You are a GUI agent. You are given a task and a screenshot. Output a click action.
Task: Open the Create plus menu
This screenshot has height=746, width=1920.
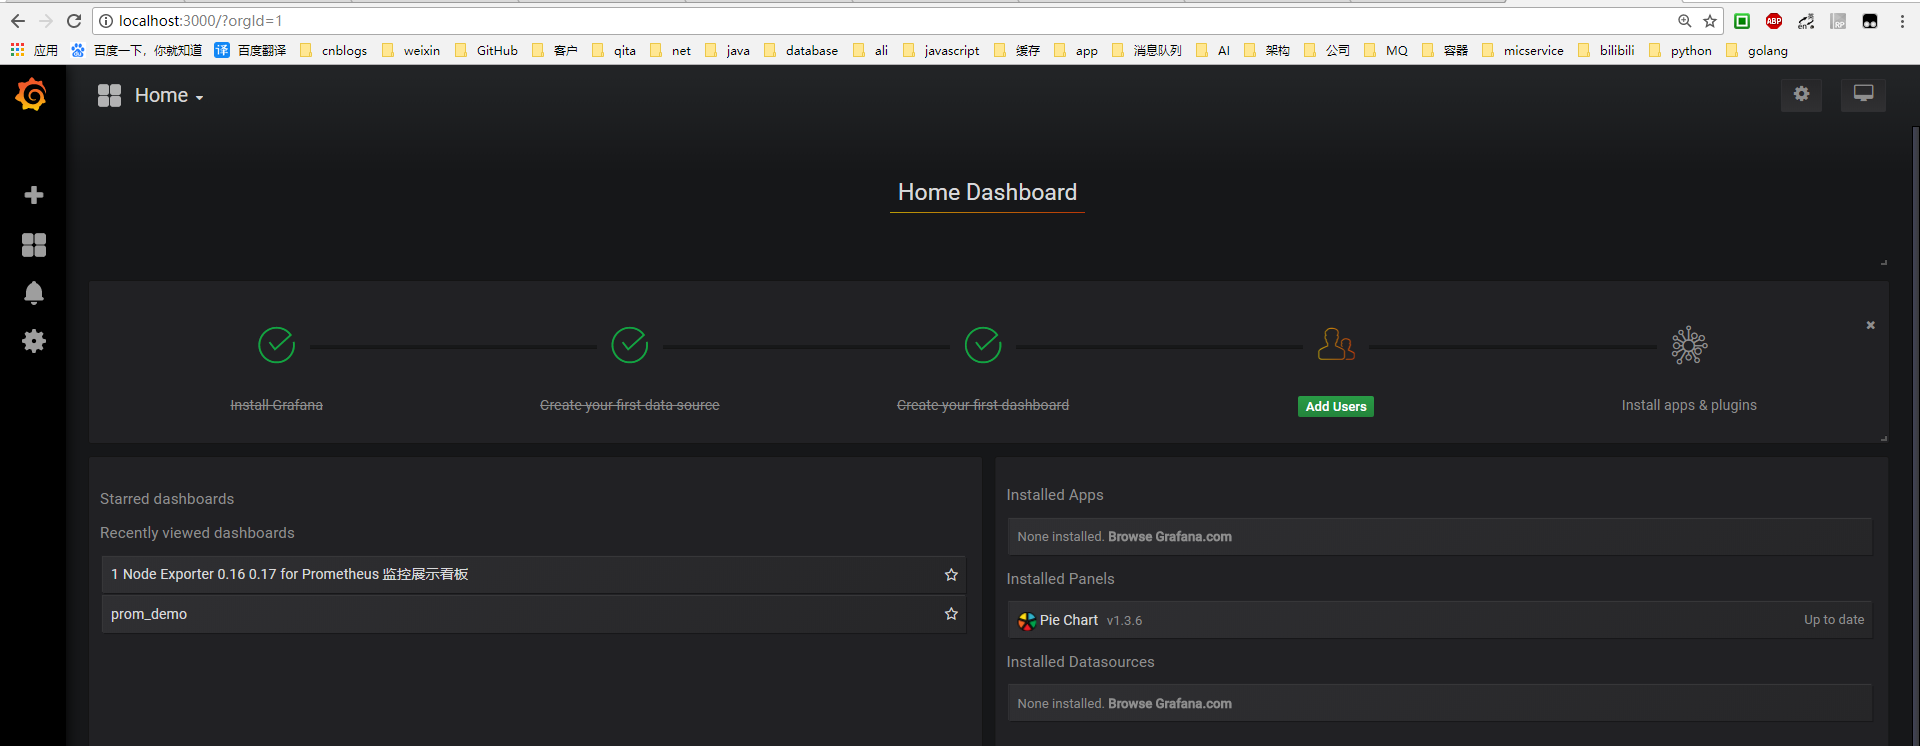coord(34,195)
